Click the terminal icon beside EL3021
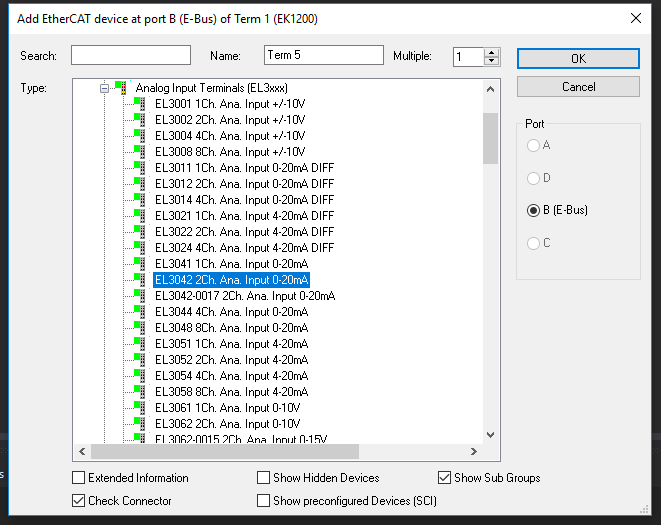The height and width of the screenshot is (525, 661). [x=140, y=215]
